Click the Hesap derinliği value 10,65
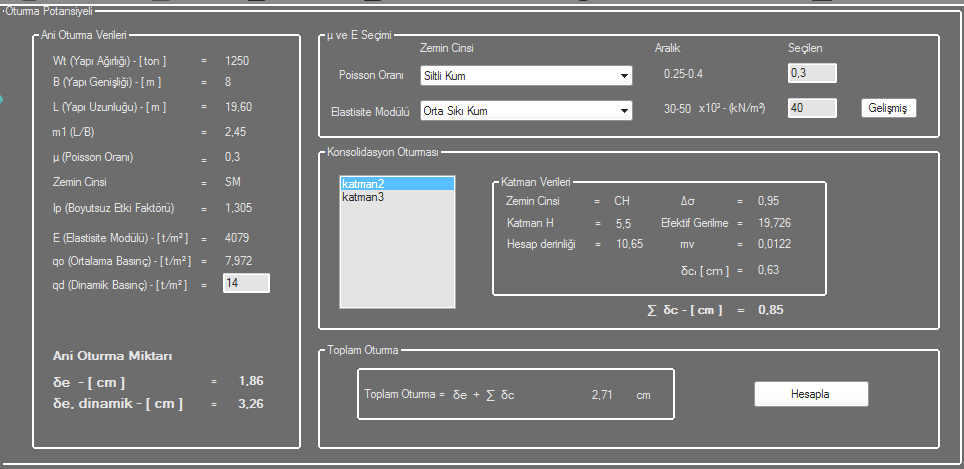 [629, 245]
